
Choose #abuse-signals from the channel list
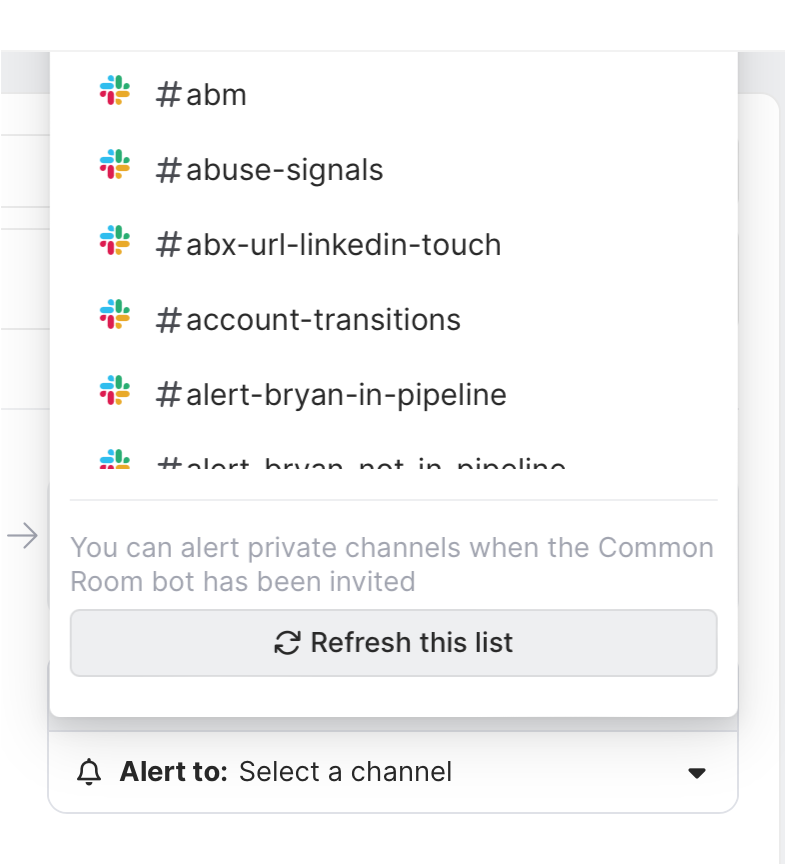tap(270, 170)
